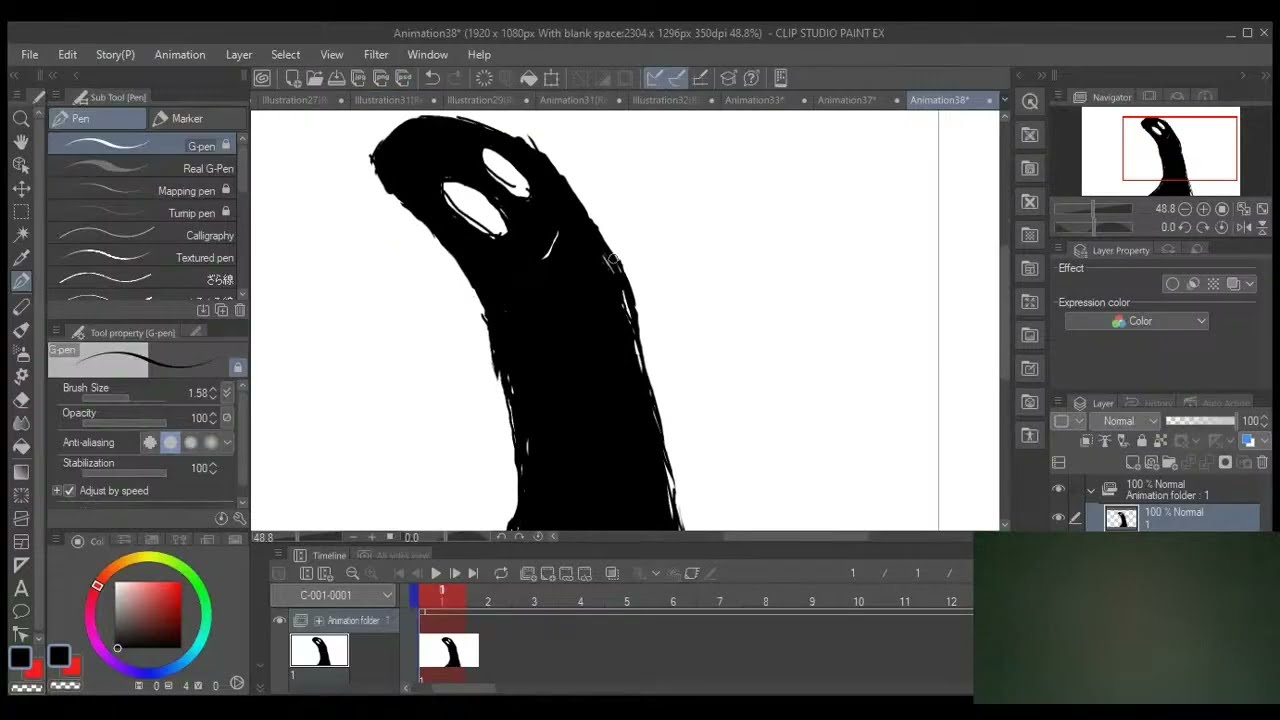
Task: Expand Animation folder plus in timeline
Action: (319, 620)
